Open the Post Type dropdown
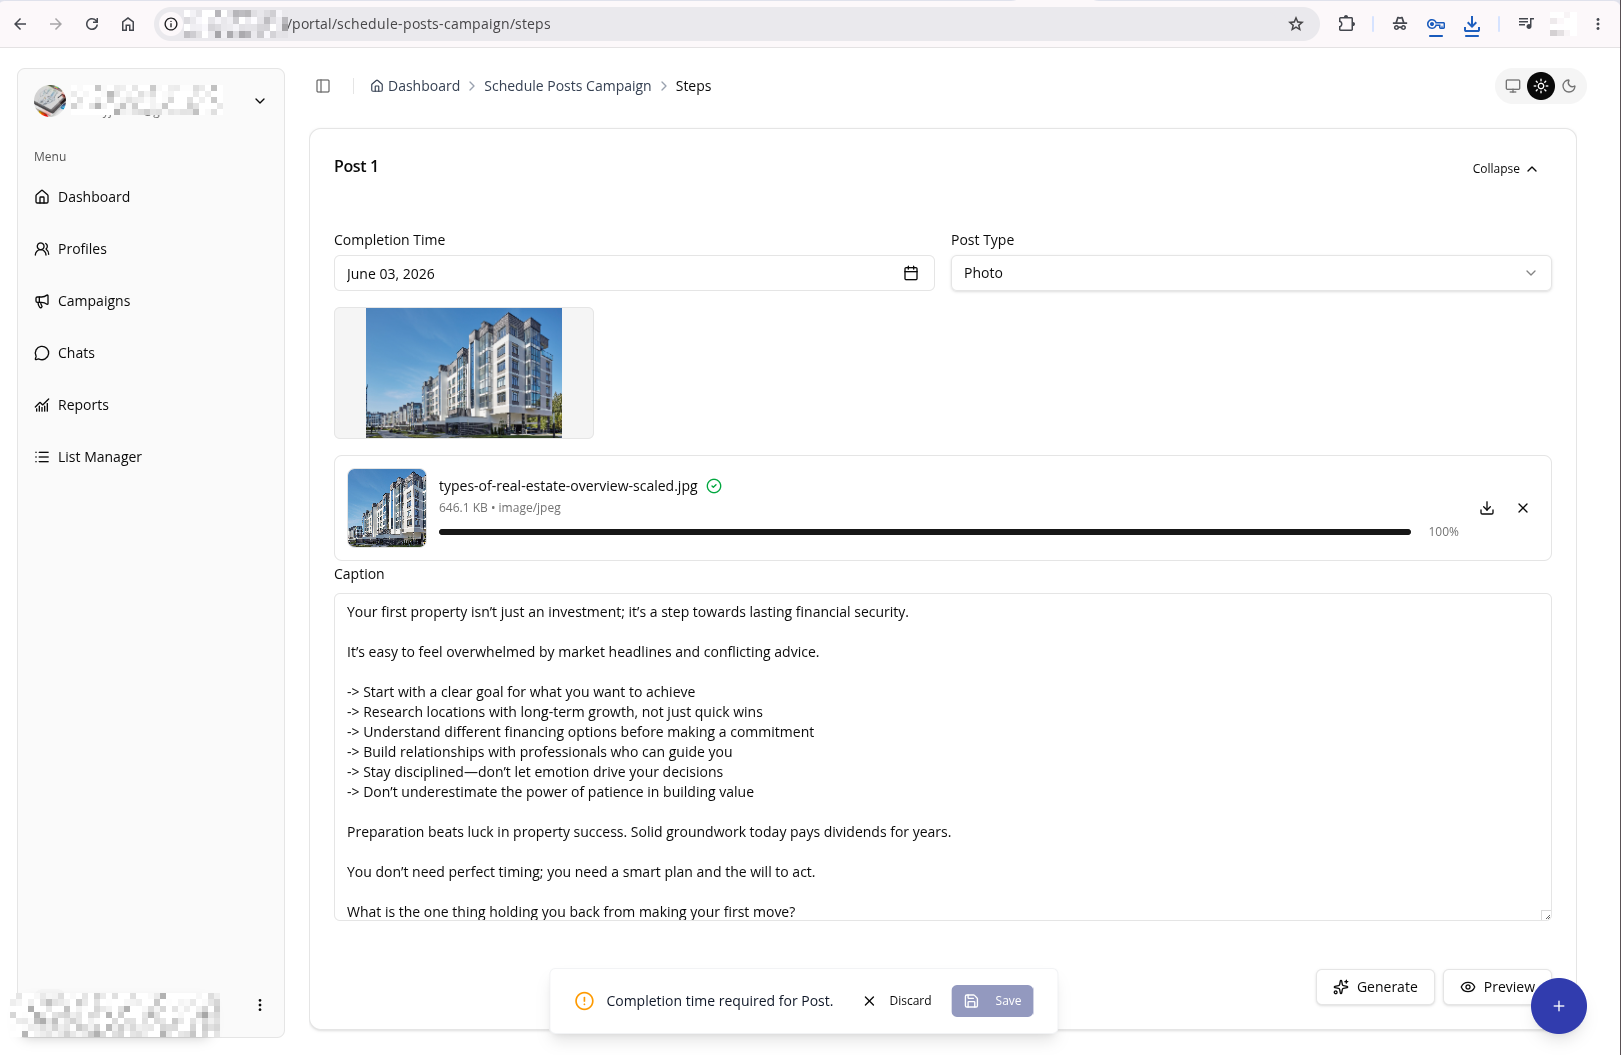 point(1251,273)
